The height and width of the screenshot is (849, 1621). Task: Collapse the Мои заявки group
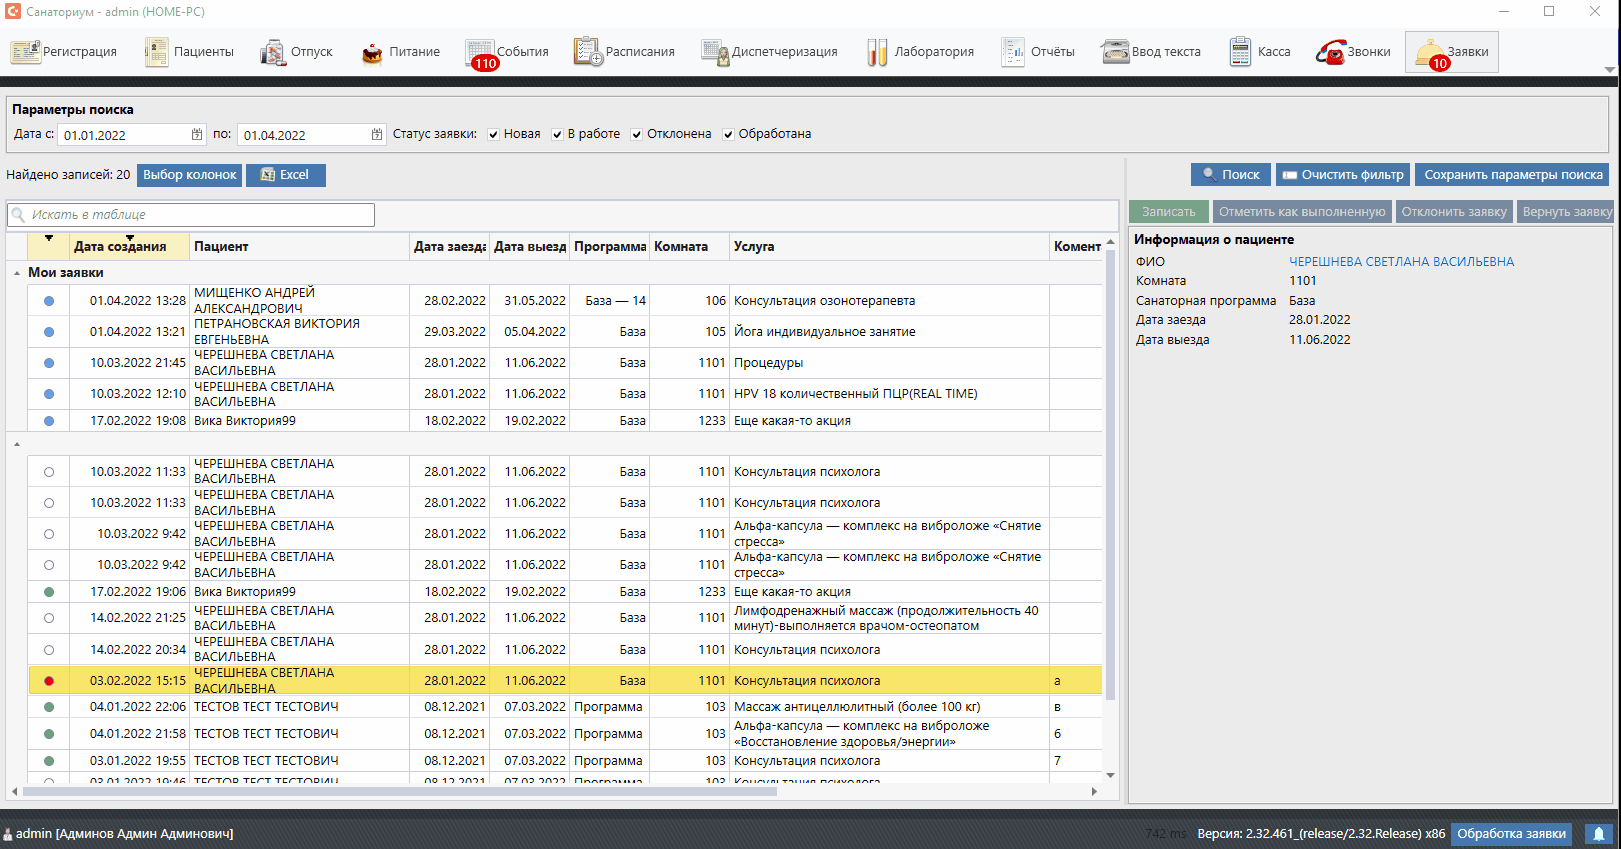pyautogui.click(x=17, y=273)
